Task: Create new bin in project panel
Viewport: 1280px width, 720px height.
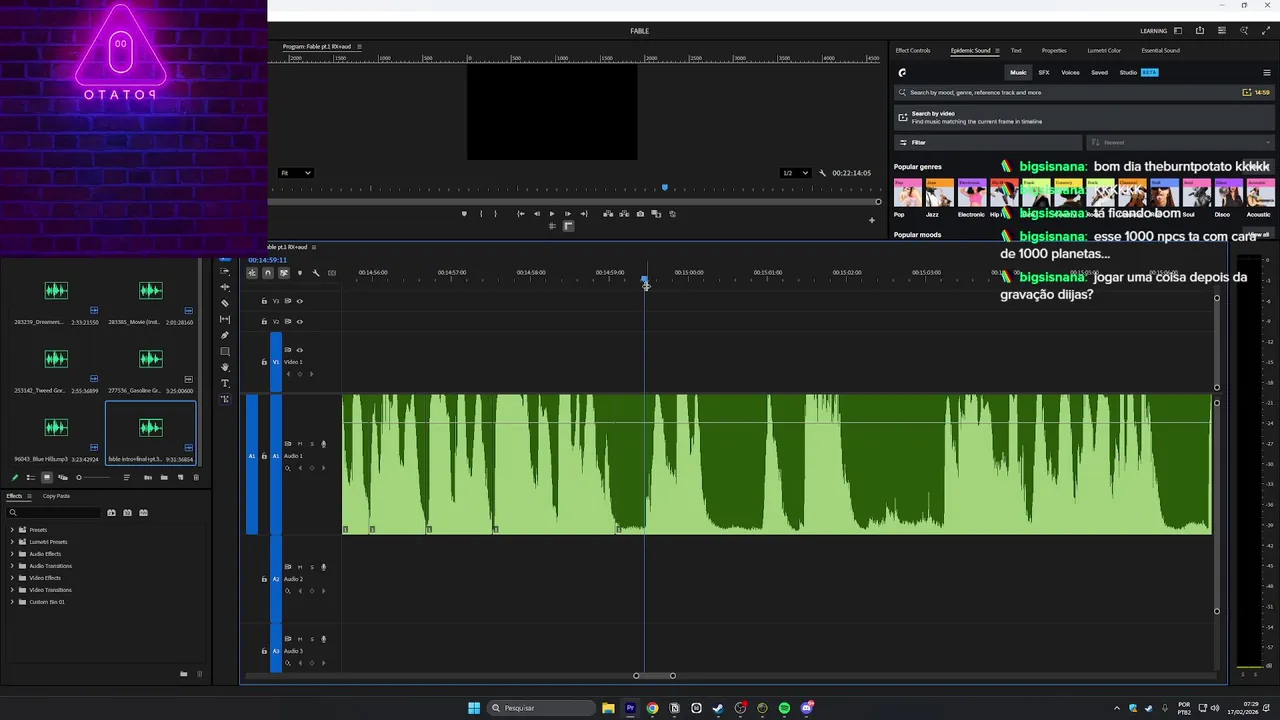Action: 164,477
